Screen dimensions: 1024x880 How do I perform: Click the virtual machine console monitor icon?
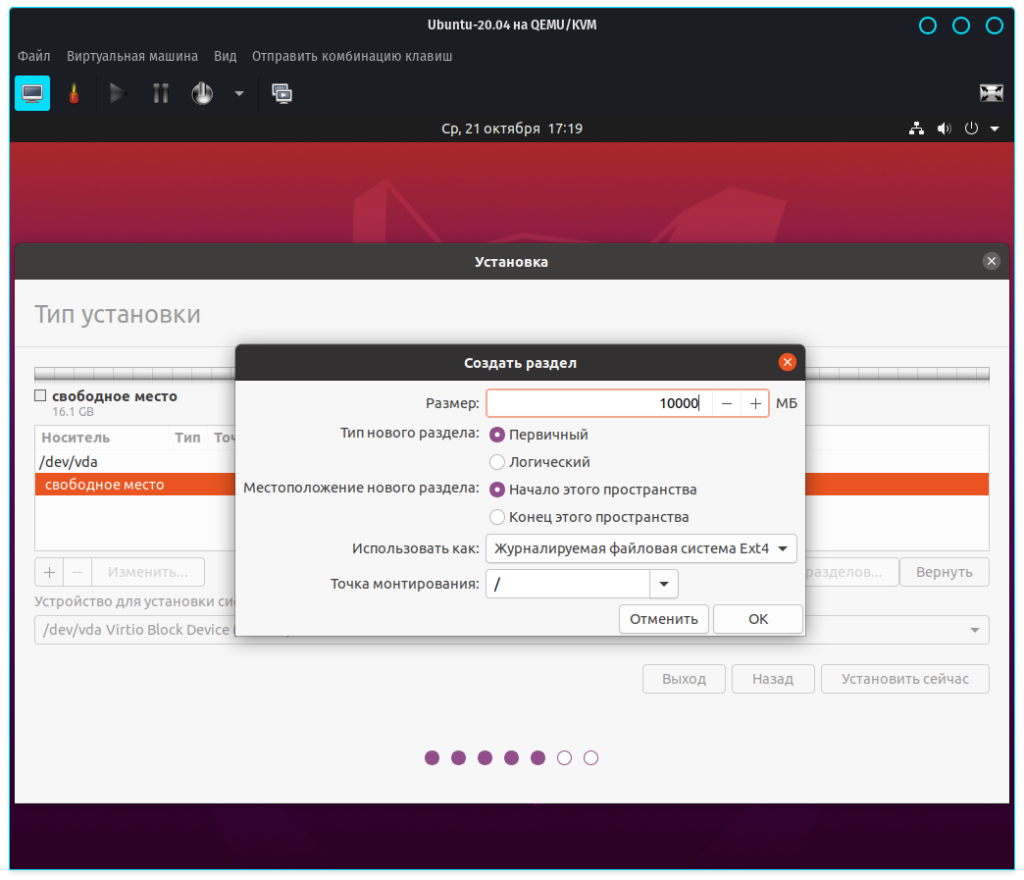tap(32, 93)
